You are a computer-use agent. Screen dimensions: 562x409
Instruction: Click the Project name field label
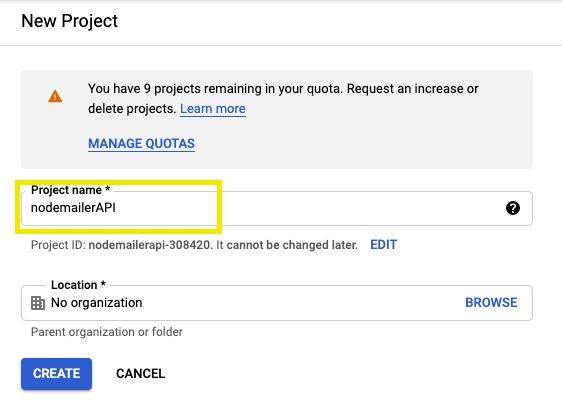(x=71, y=190)
